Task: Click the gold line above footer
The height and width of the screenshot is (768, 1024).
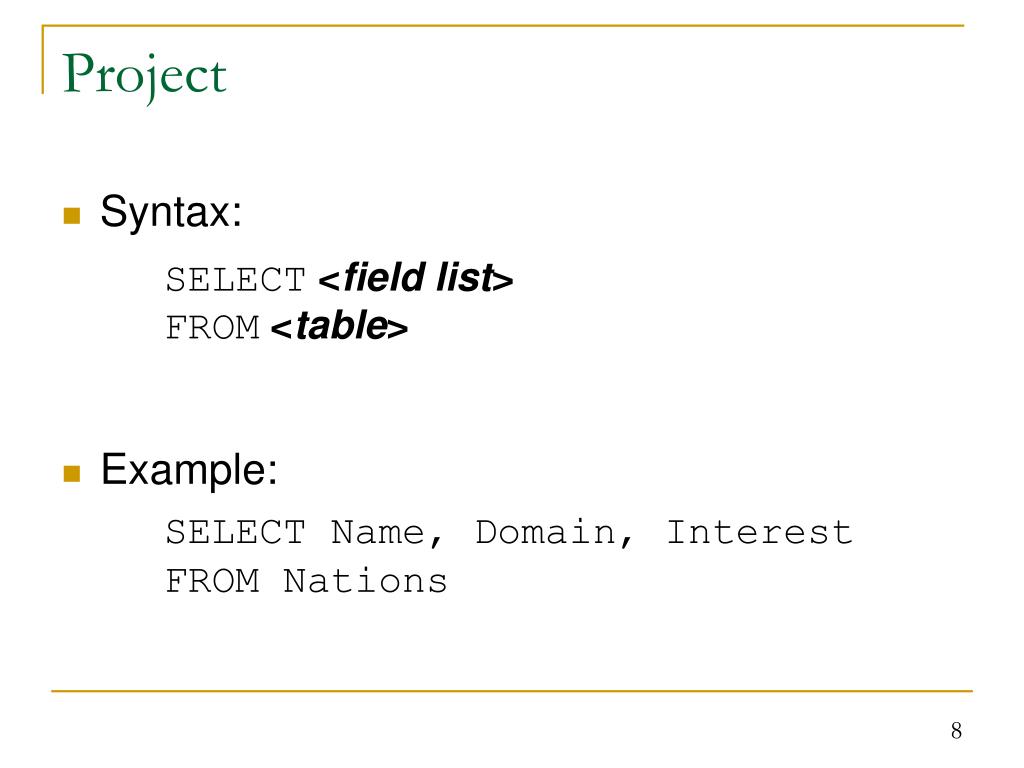Action: pos(512,690)
